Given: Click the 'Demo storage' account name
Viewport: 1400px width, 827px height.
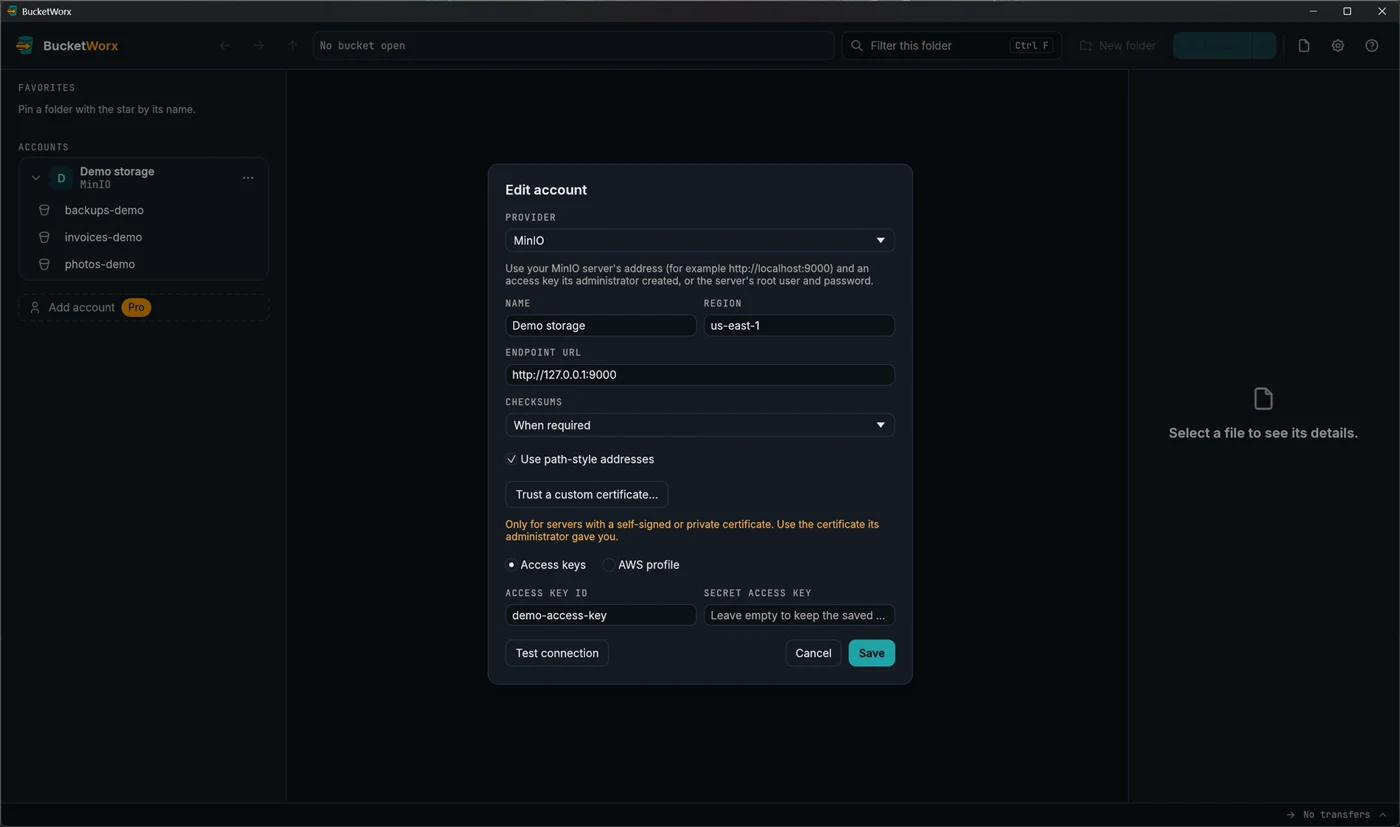Looking at the screenshot, I should click(117, 171).
